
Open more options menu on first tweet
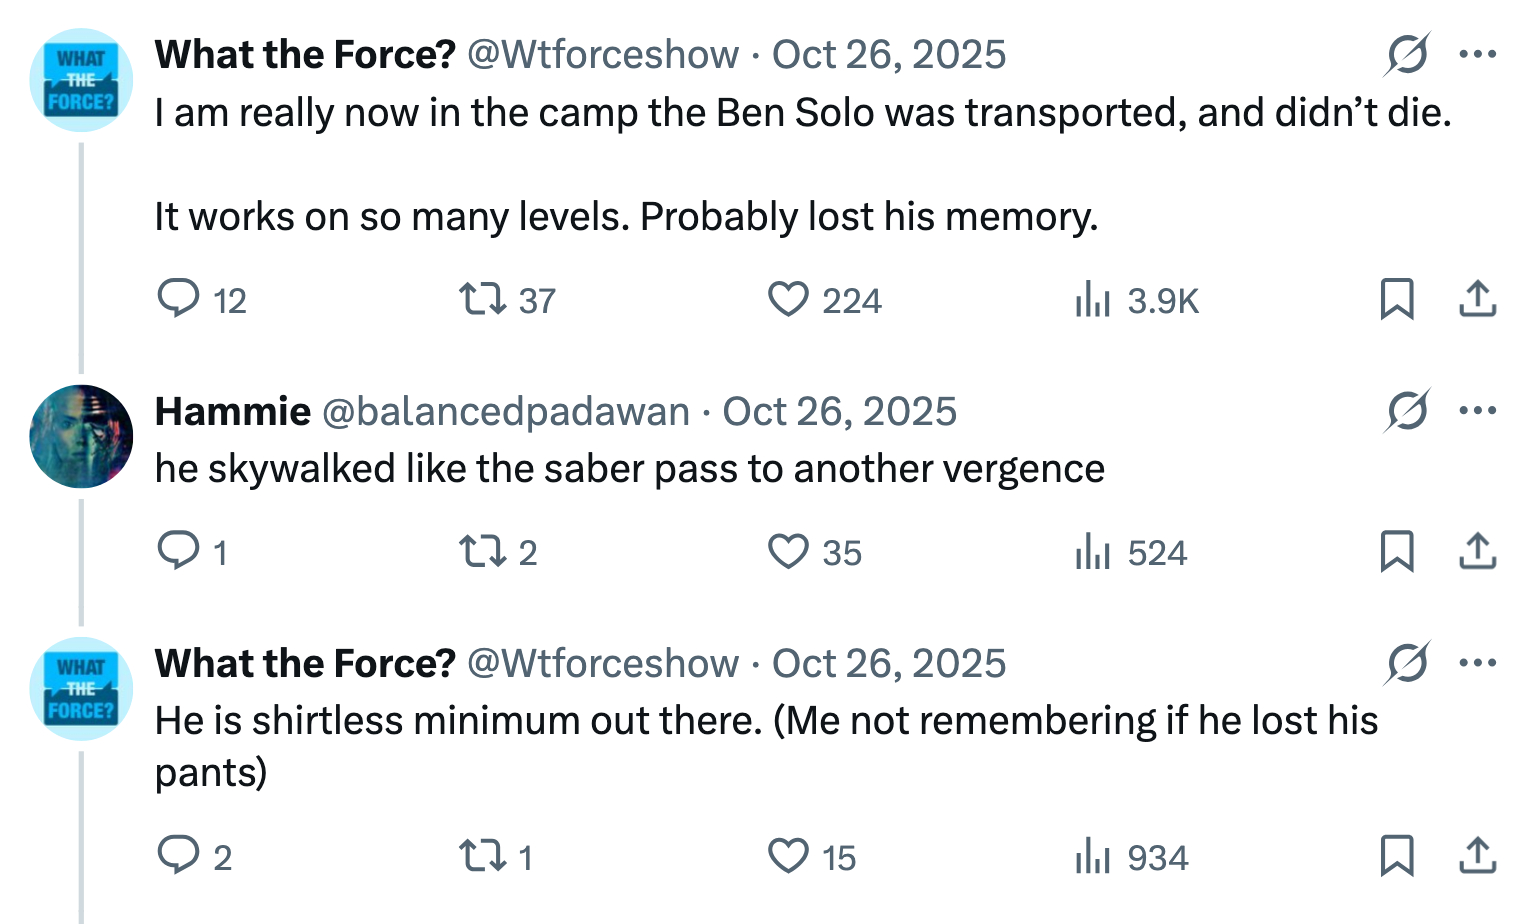coord(1477,54)
